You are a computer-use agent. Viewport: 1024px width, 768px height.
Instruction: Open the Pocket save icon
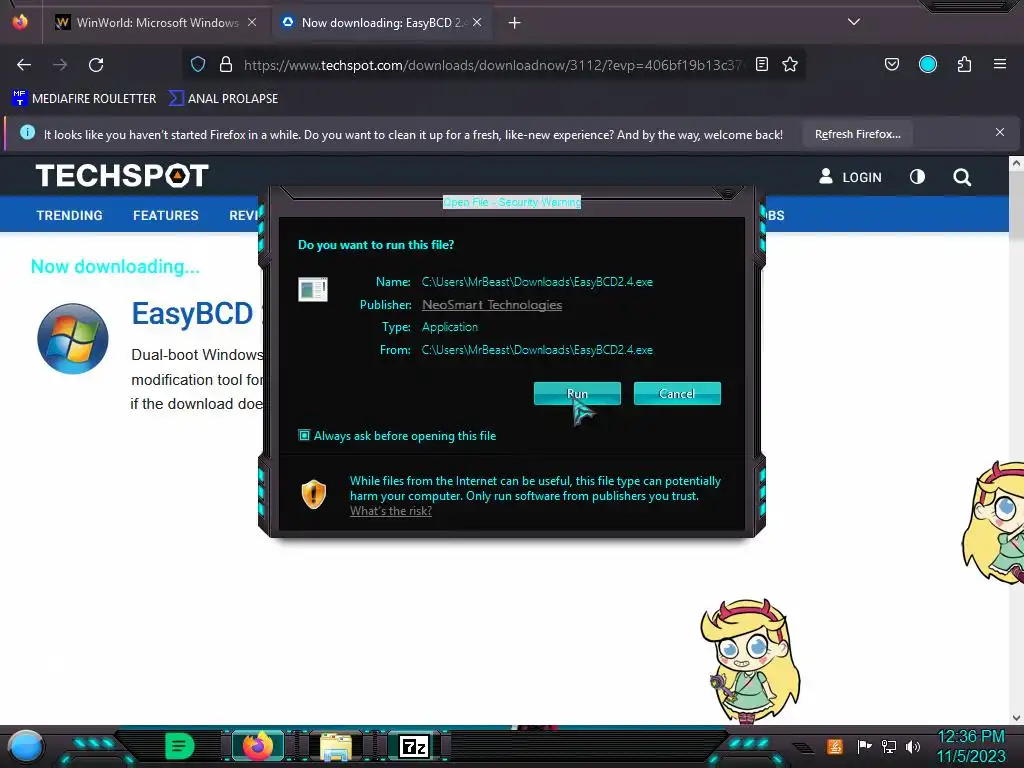click(891, 64)
